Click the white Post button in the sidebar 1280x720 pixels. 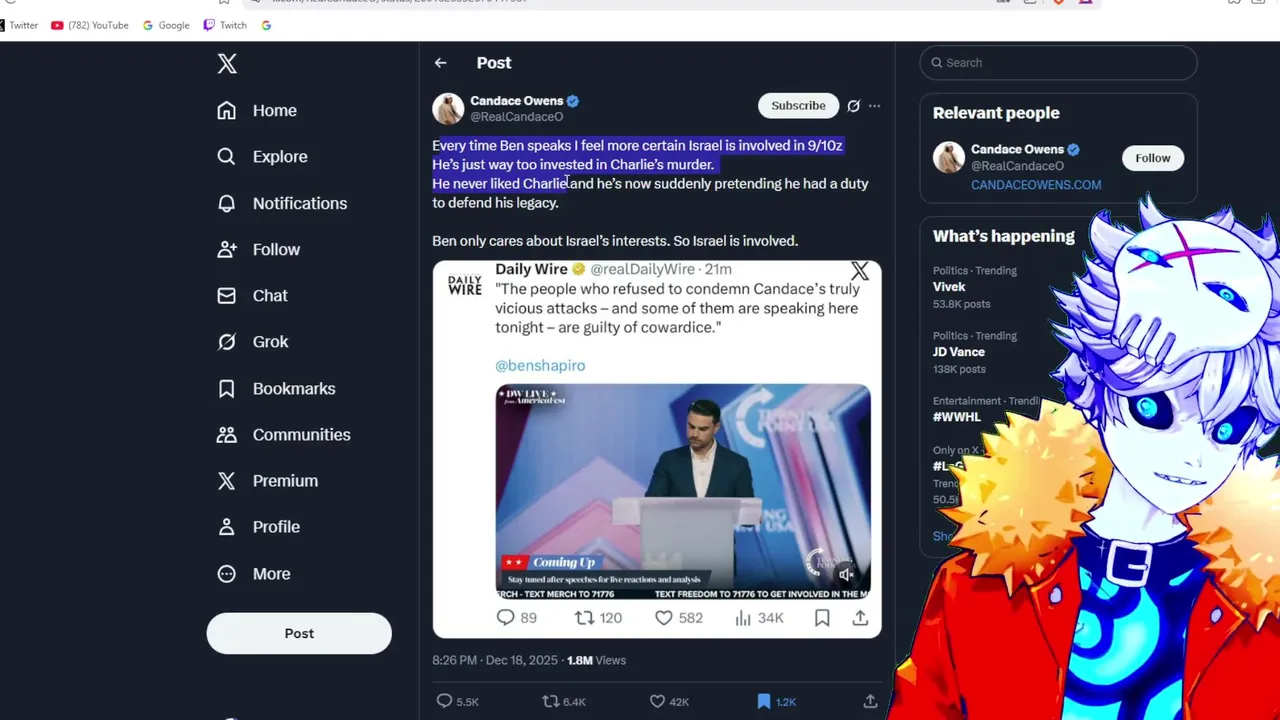click(x=299, y=633)
